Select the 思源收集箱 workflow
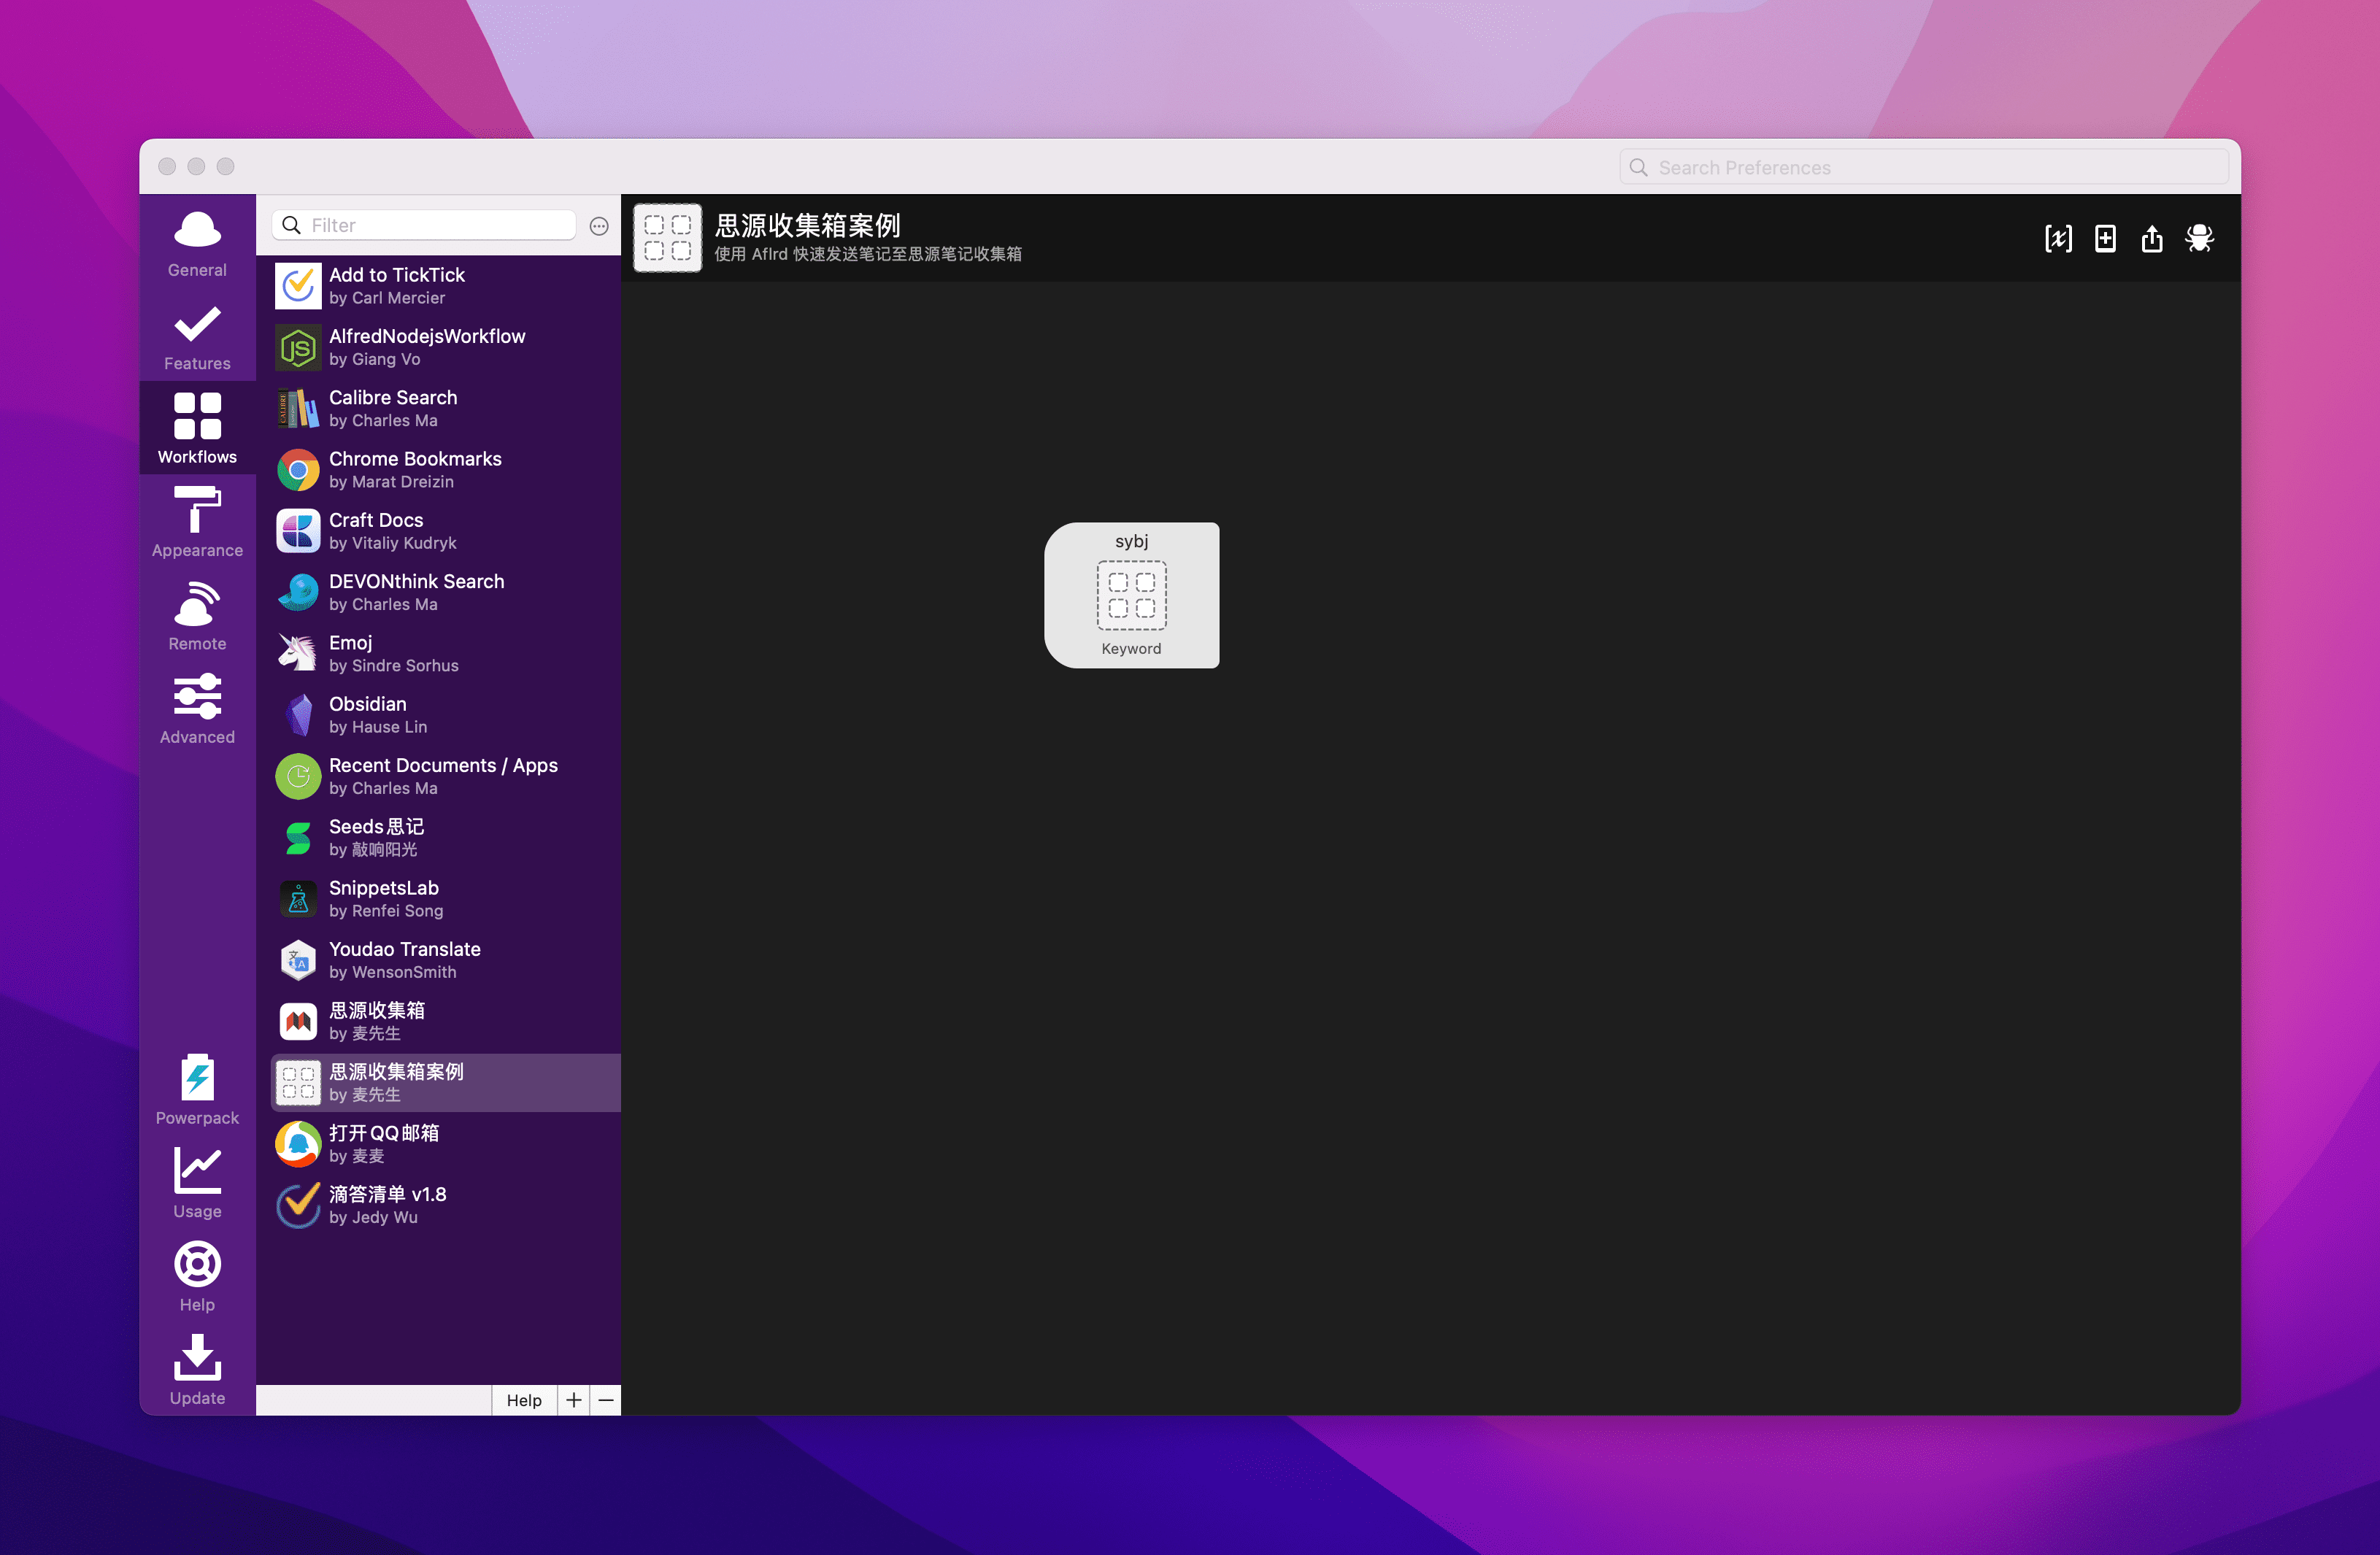2380x1555 pixels. click(x=446, y=1021)
